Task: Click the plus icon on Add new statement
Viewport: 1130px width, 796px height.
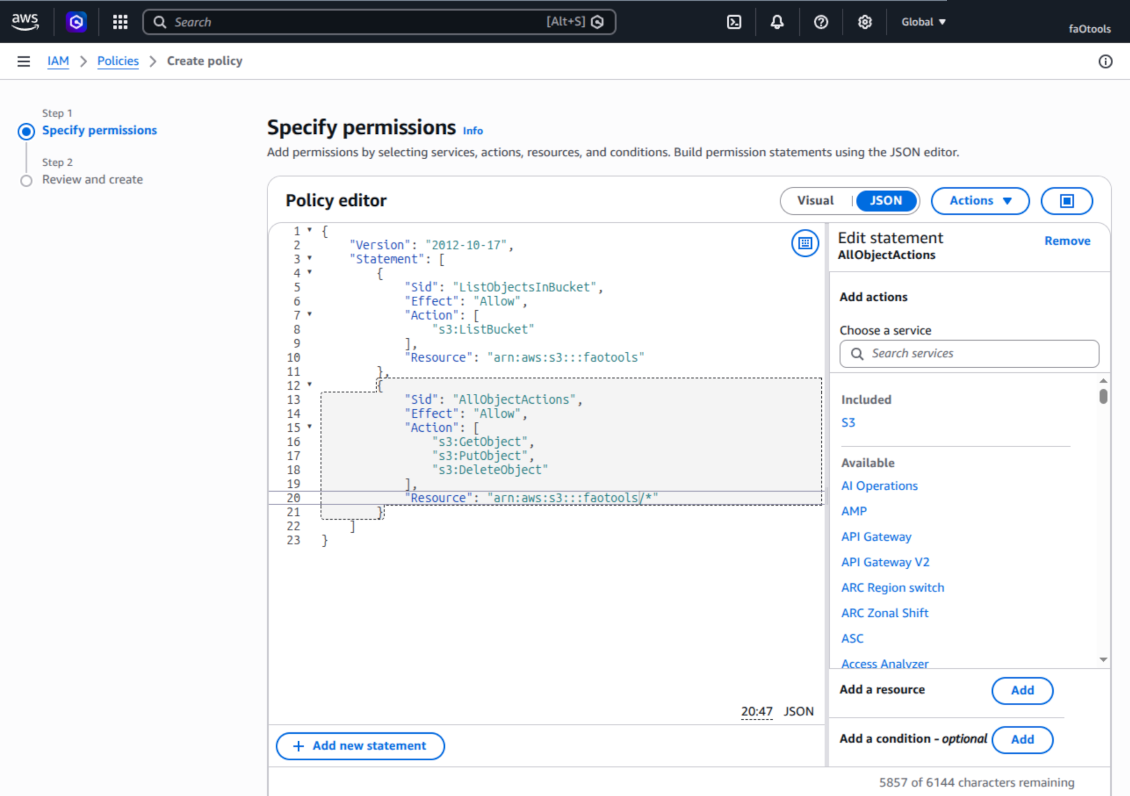Action: [298, 746]
